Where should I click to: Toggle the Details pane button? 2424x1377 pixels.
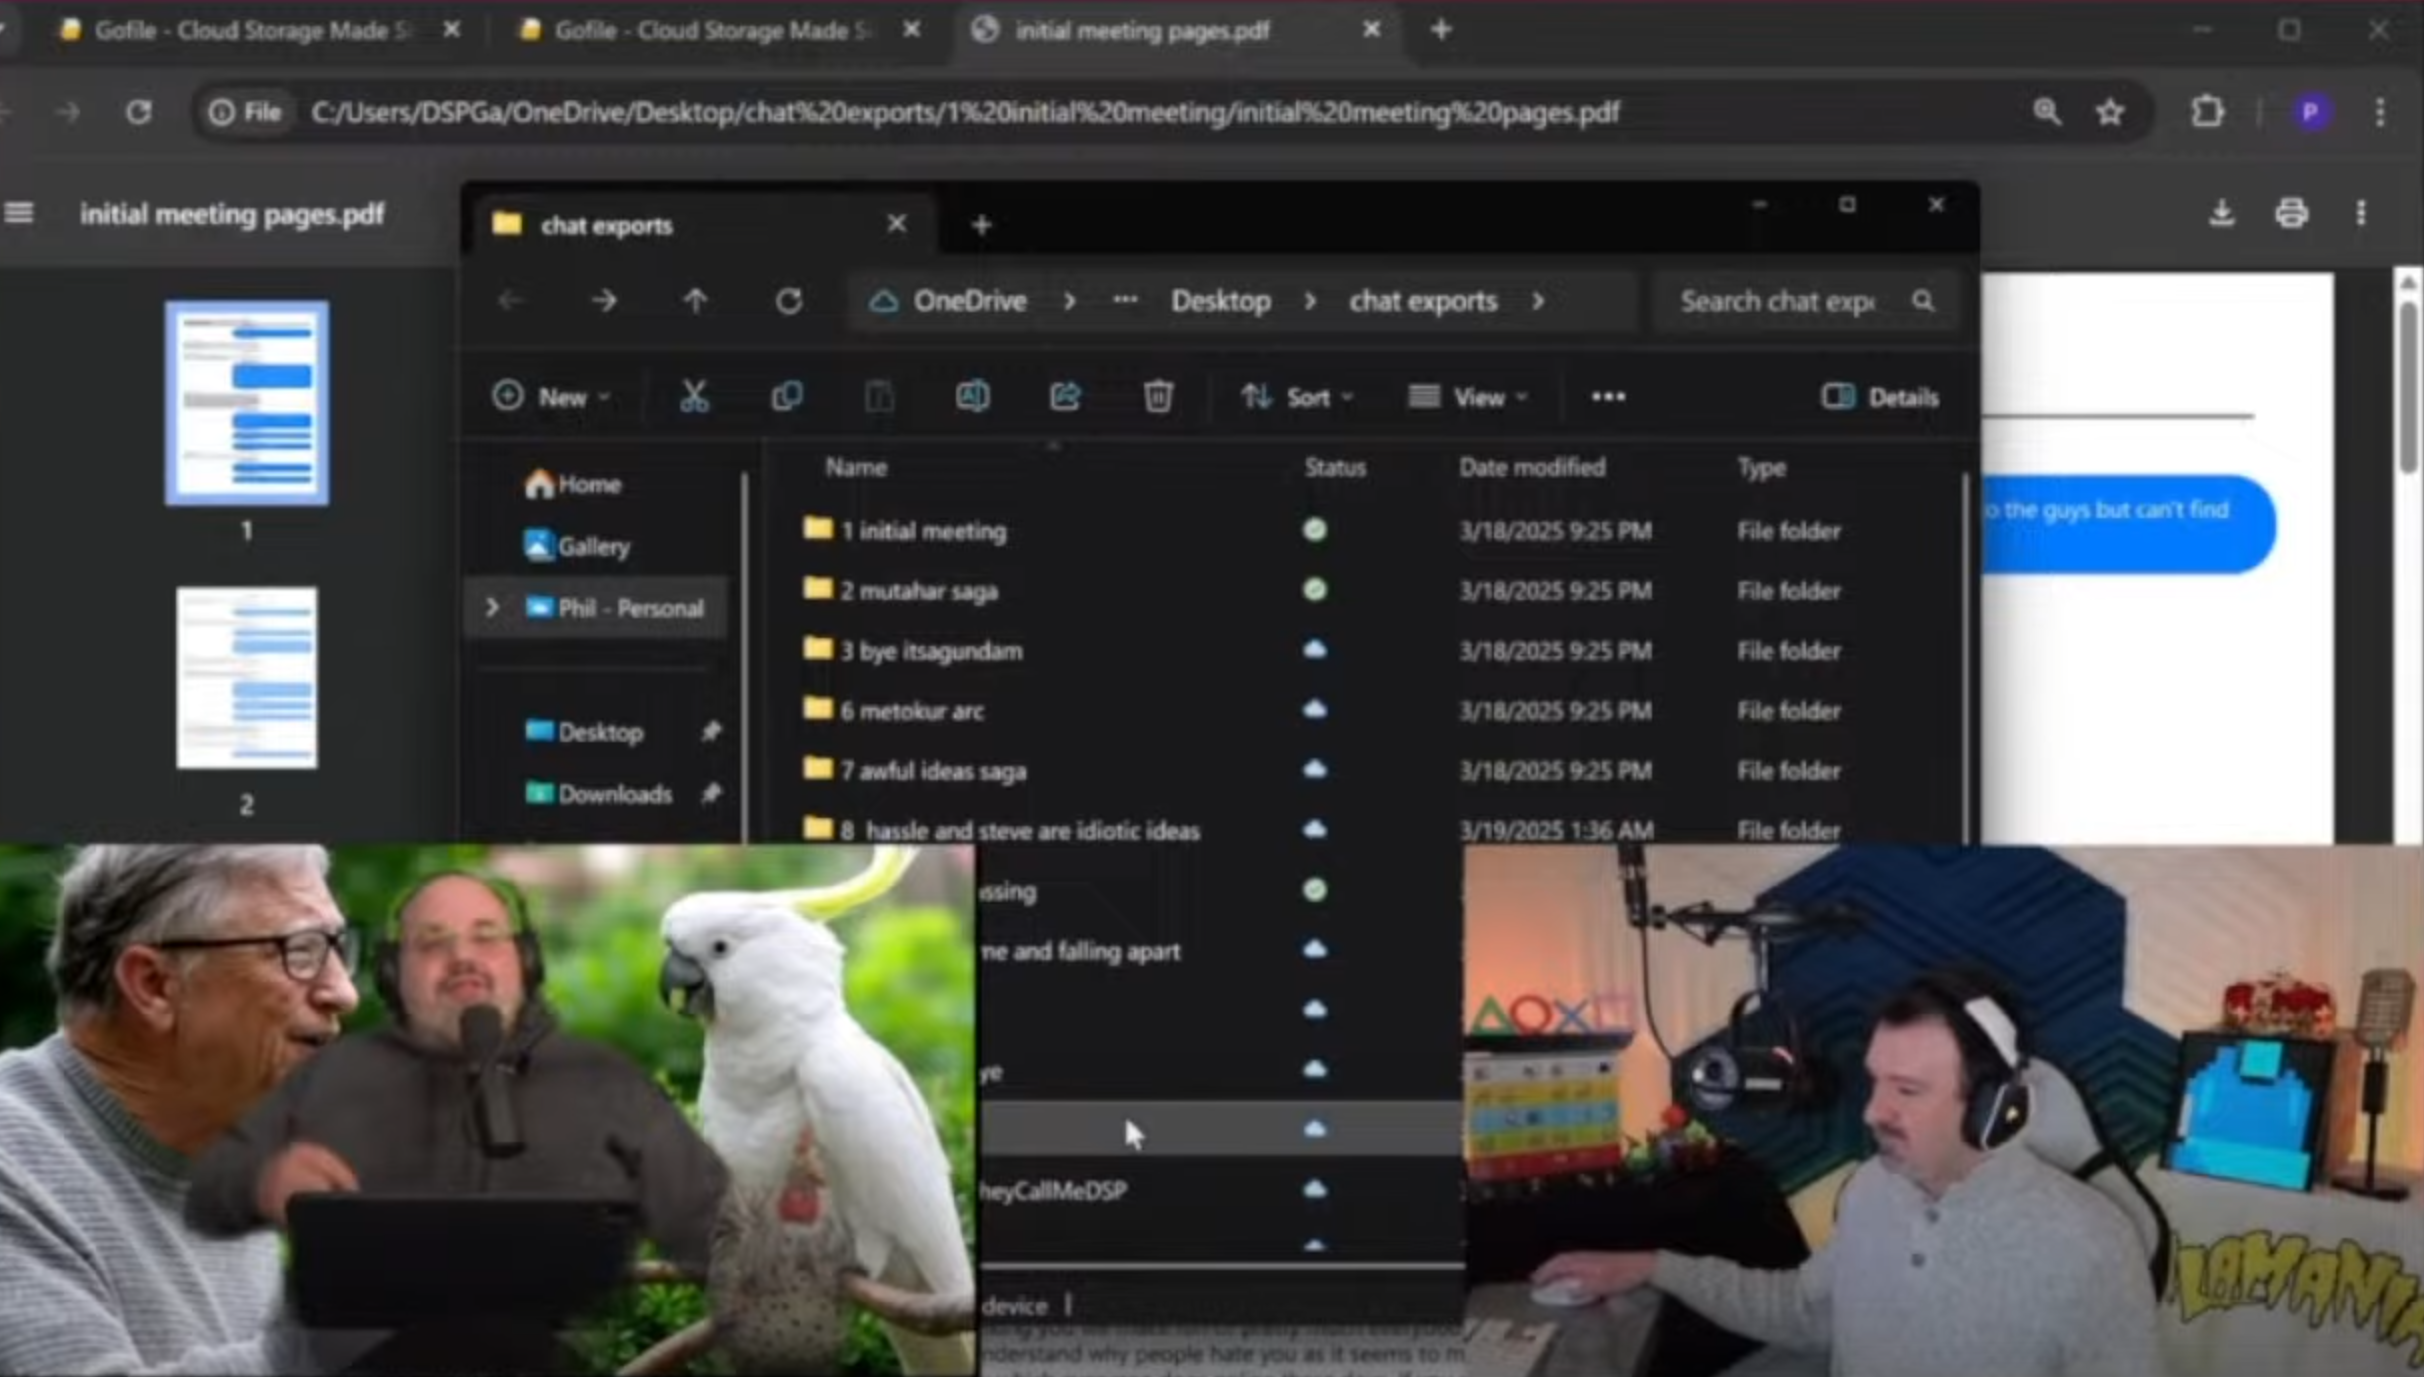click(1880, 397)
